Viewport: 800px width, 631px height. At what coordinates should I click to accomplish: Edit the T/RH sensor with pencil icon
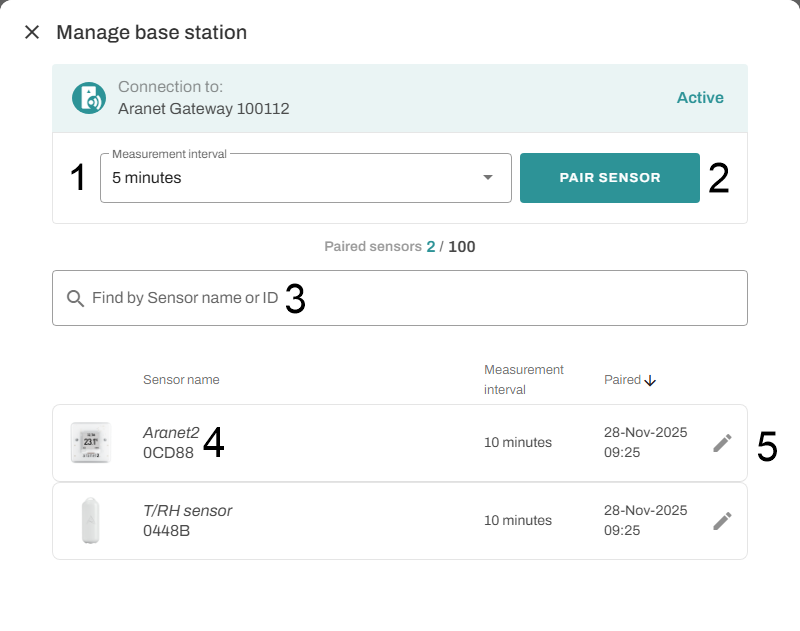[x=722, y=521]
